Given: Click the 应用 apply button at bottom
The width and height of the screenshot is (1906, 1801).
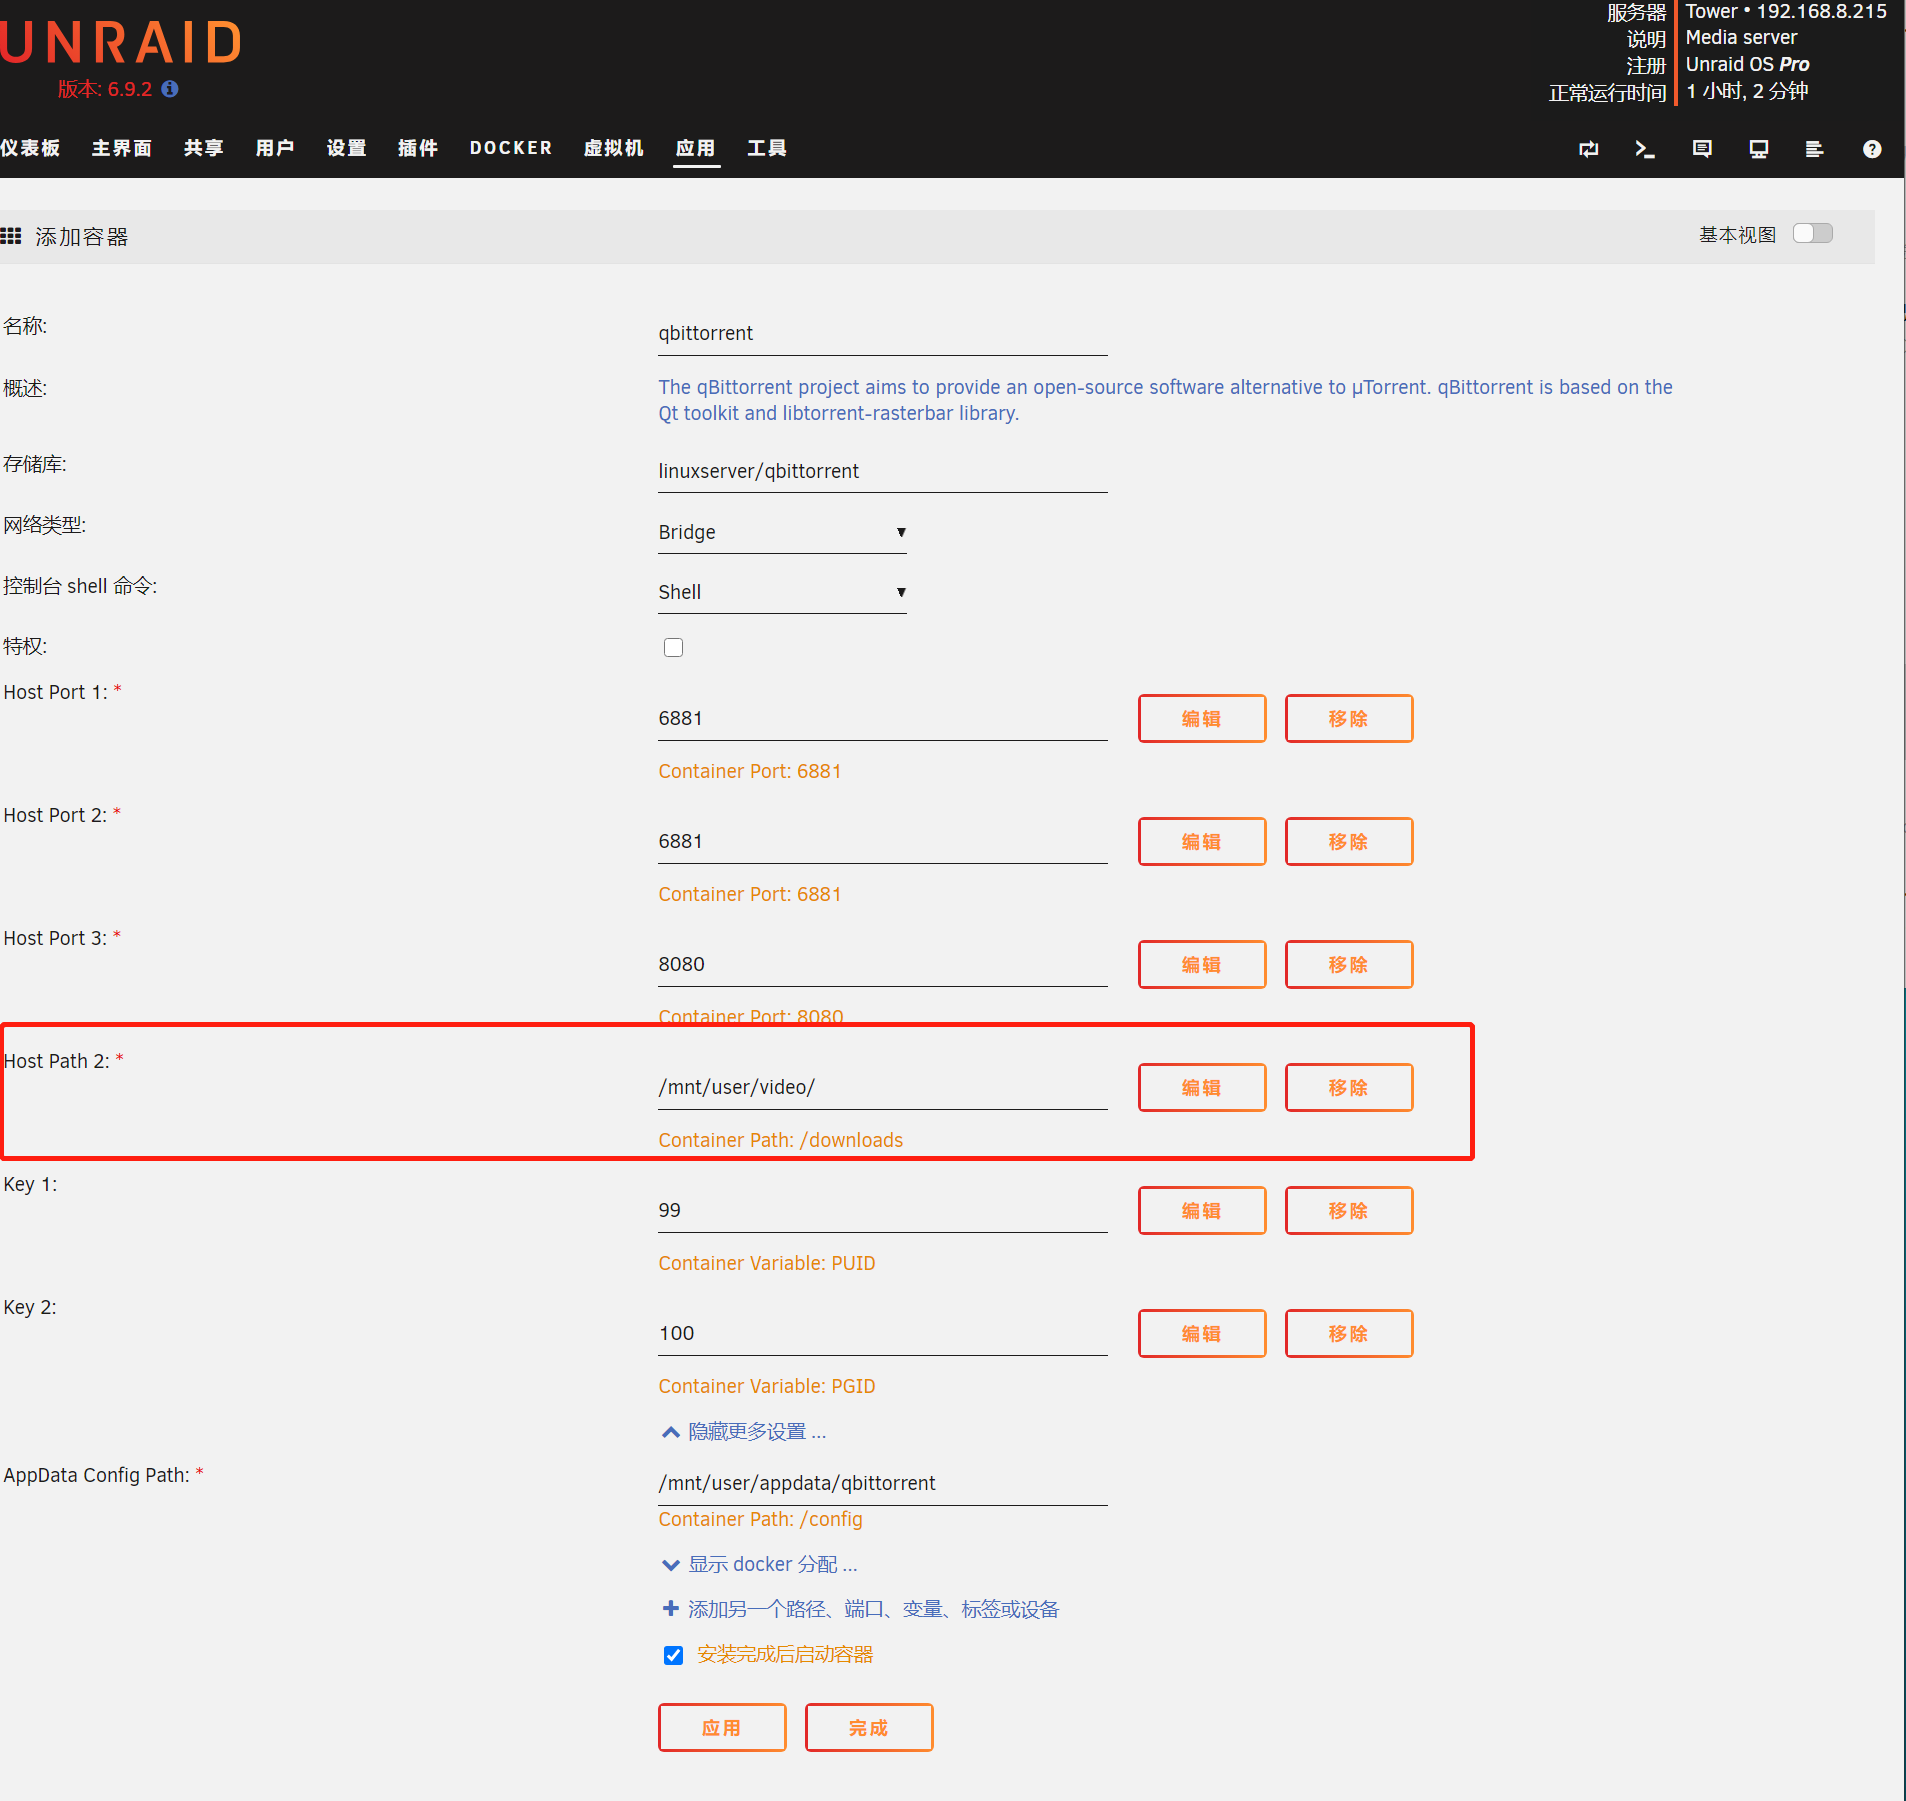Looking at the screenshot, I should click(722, 1727).
